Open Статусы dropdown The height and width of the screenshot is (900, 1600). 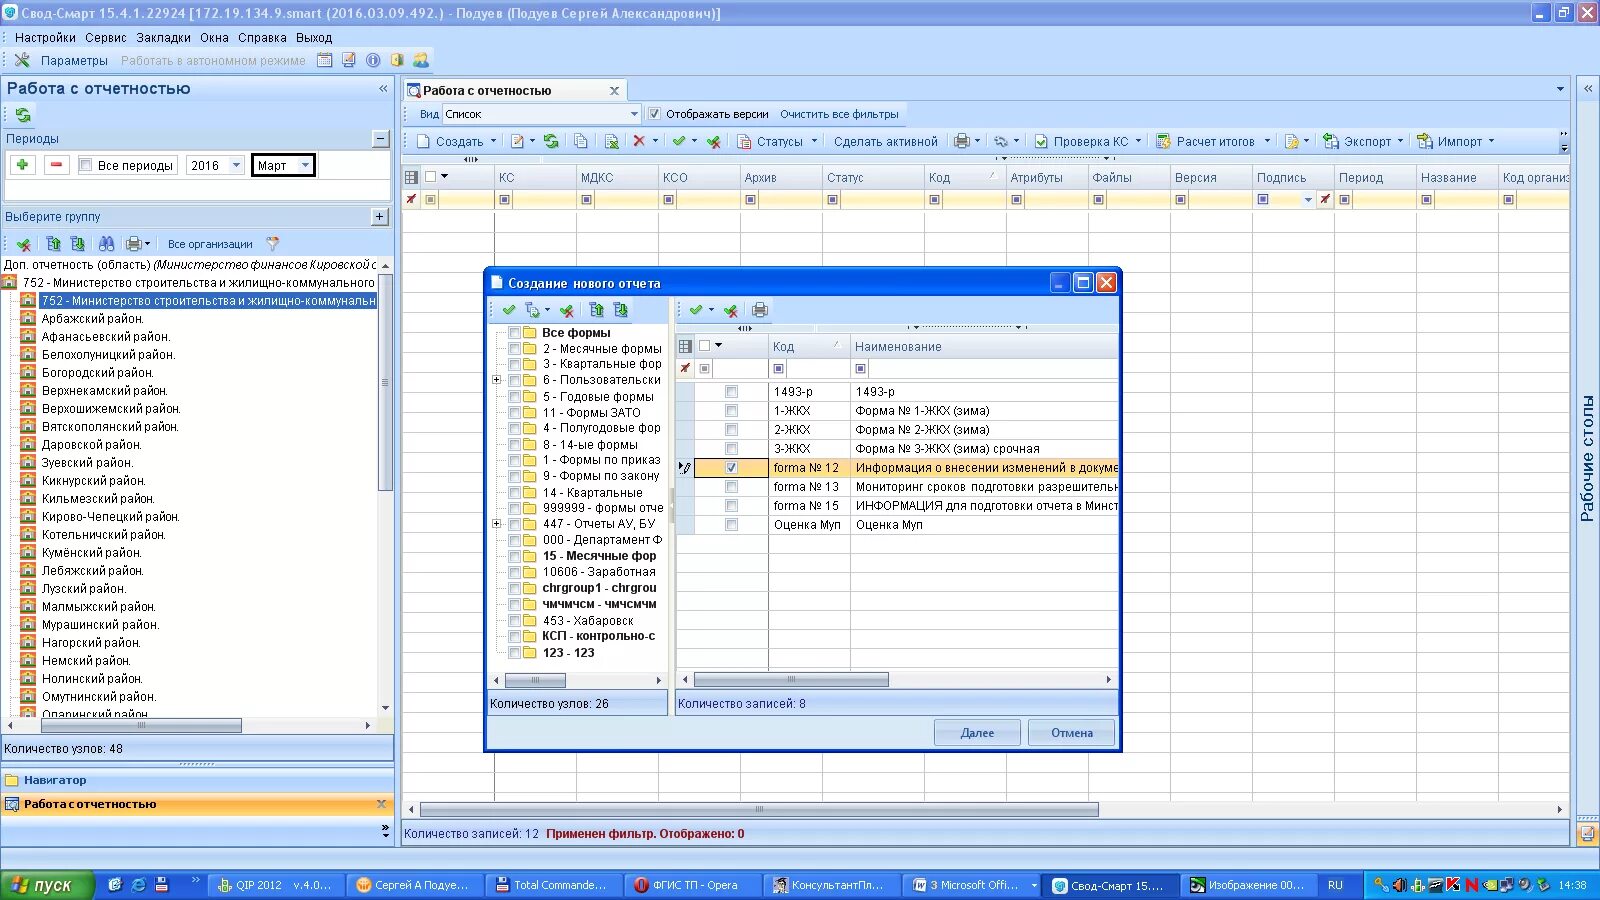point(814,141)
